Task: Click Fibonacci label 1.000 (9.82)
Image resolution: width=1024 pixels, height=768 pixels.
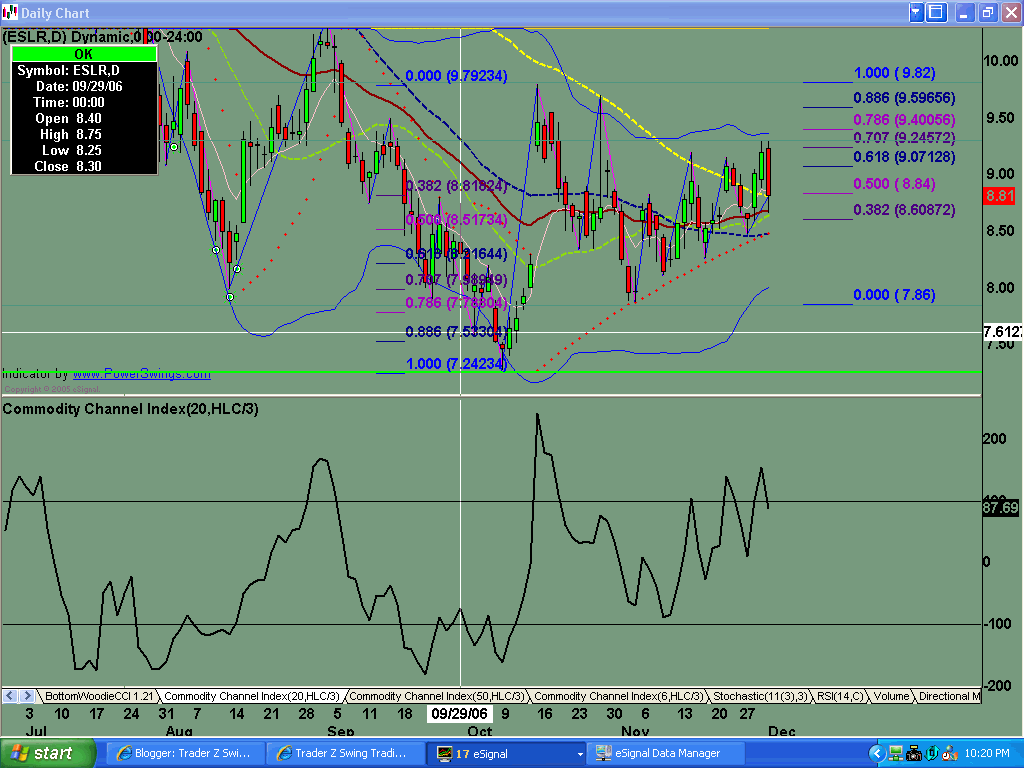Action: coord(894,73)
